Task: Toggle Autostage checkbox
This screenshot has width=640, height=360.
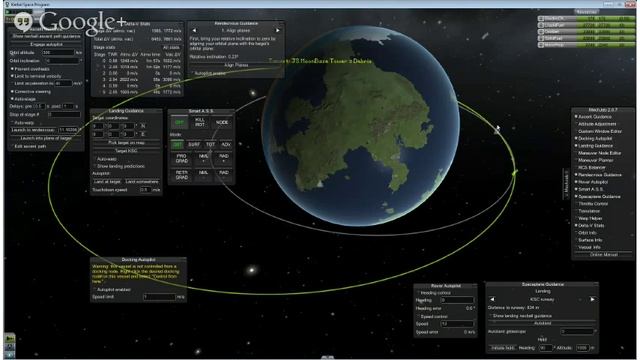Action: pos(23,99)
